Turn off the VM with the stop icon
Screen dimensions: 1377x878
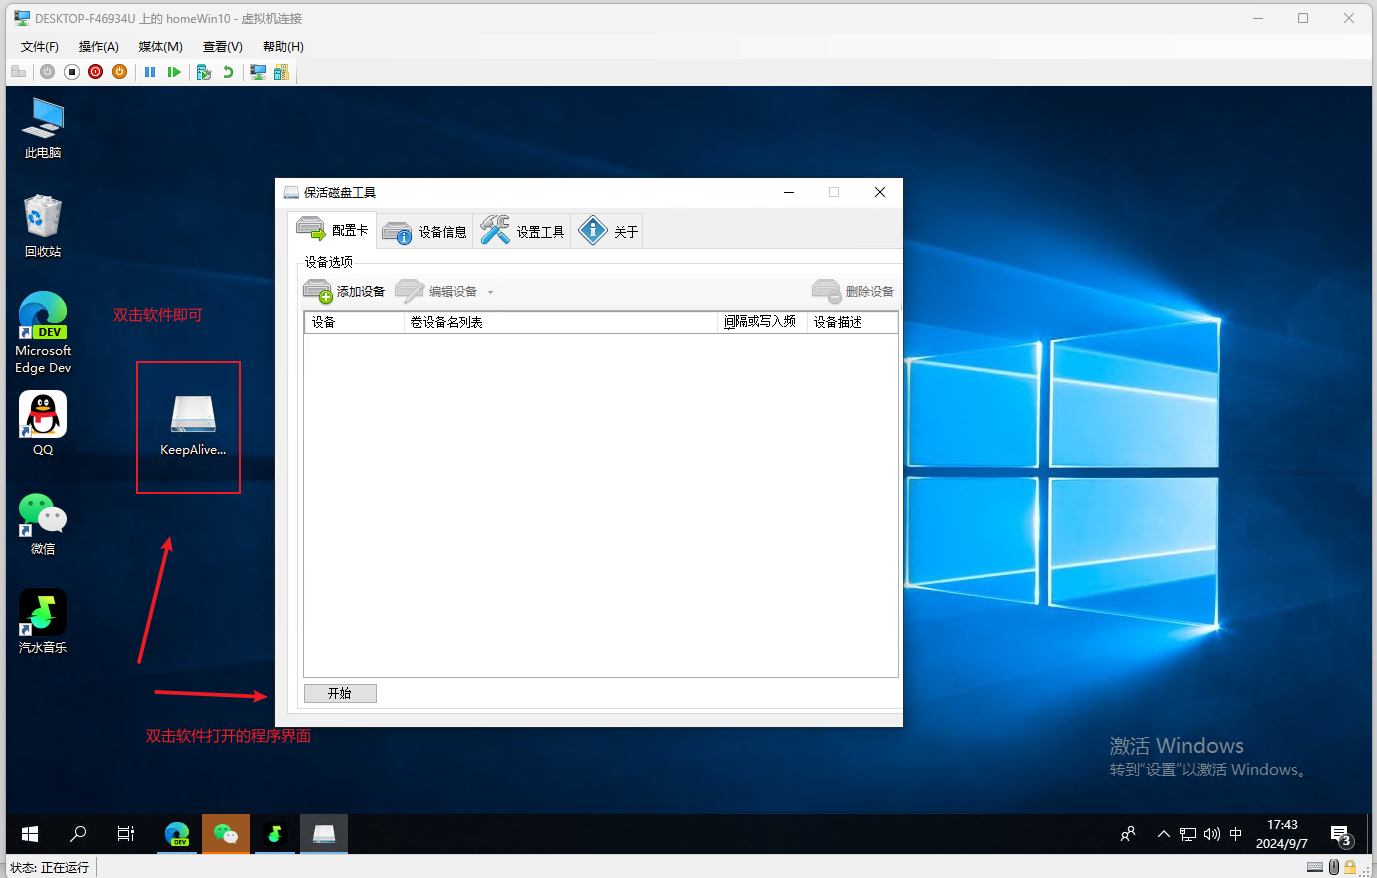tap(72, 72)
